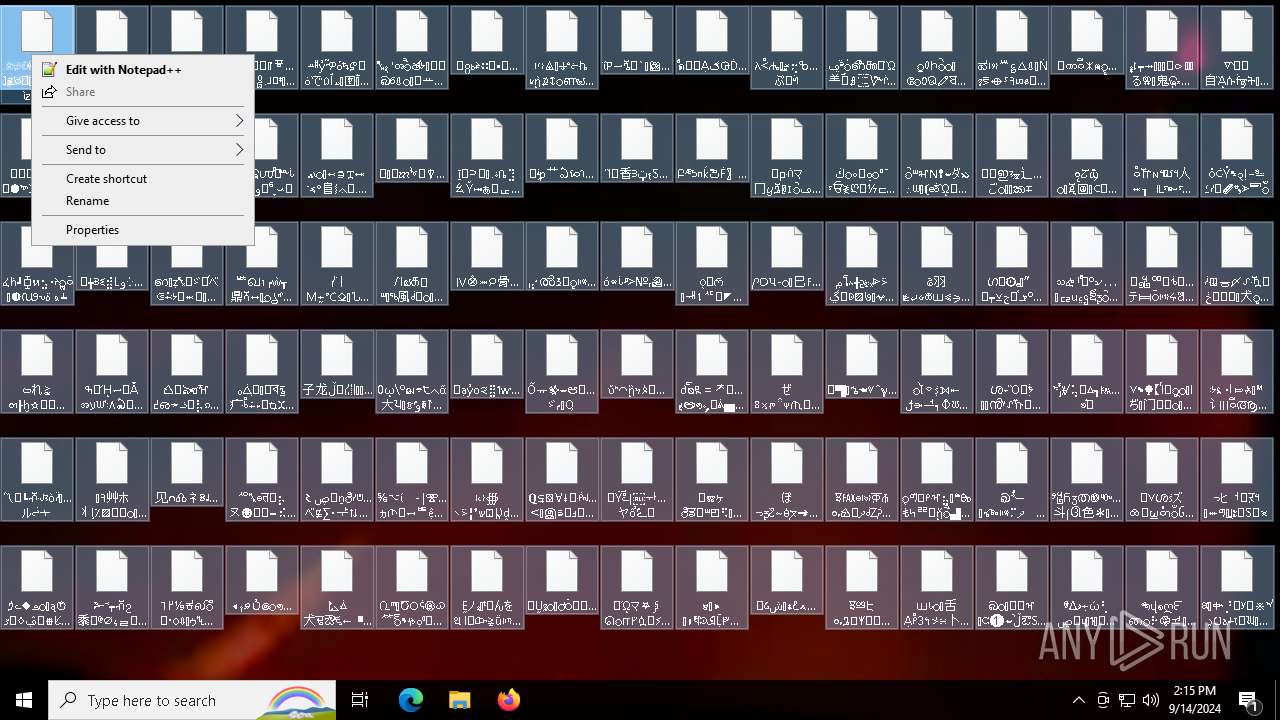The image size is (1280, 720).
Task: Select the file with 羽 in its name
Action: (x=937, y=264)
